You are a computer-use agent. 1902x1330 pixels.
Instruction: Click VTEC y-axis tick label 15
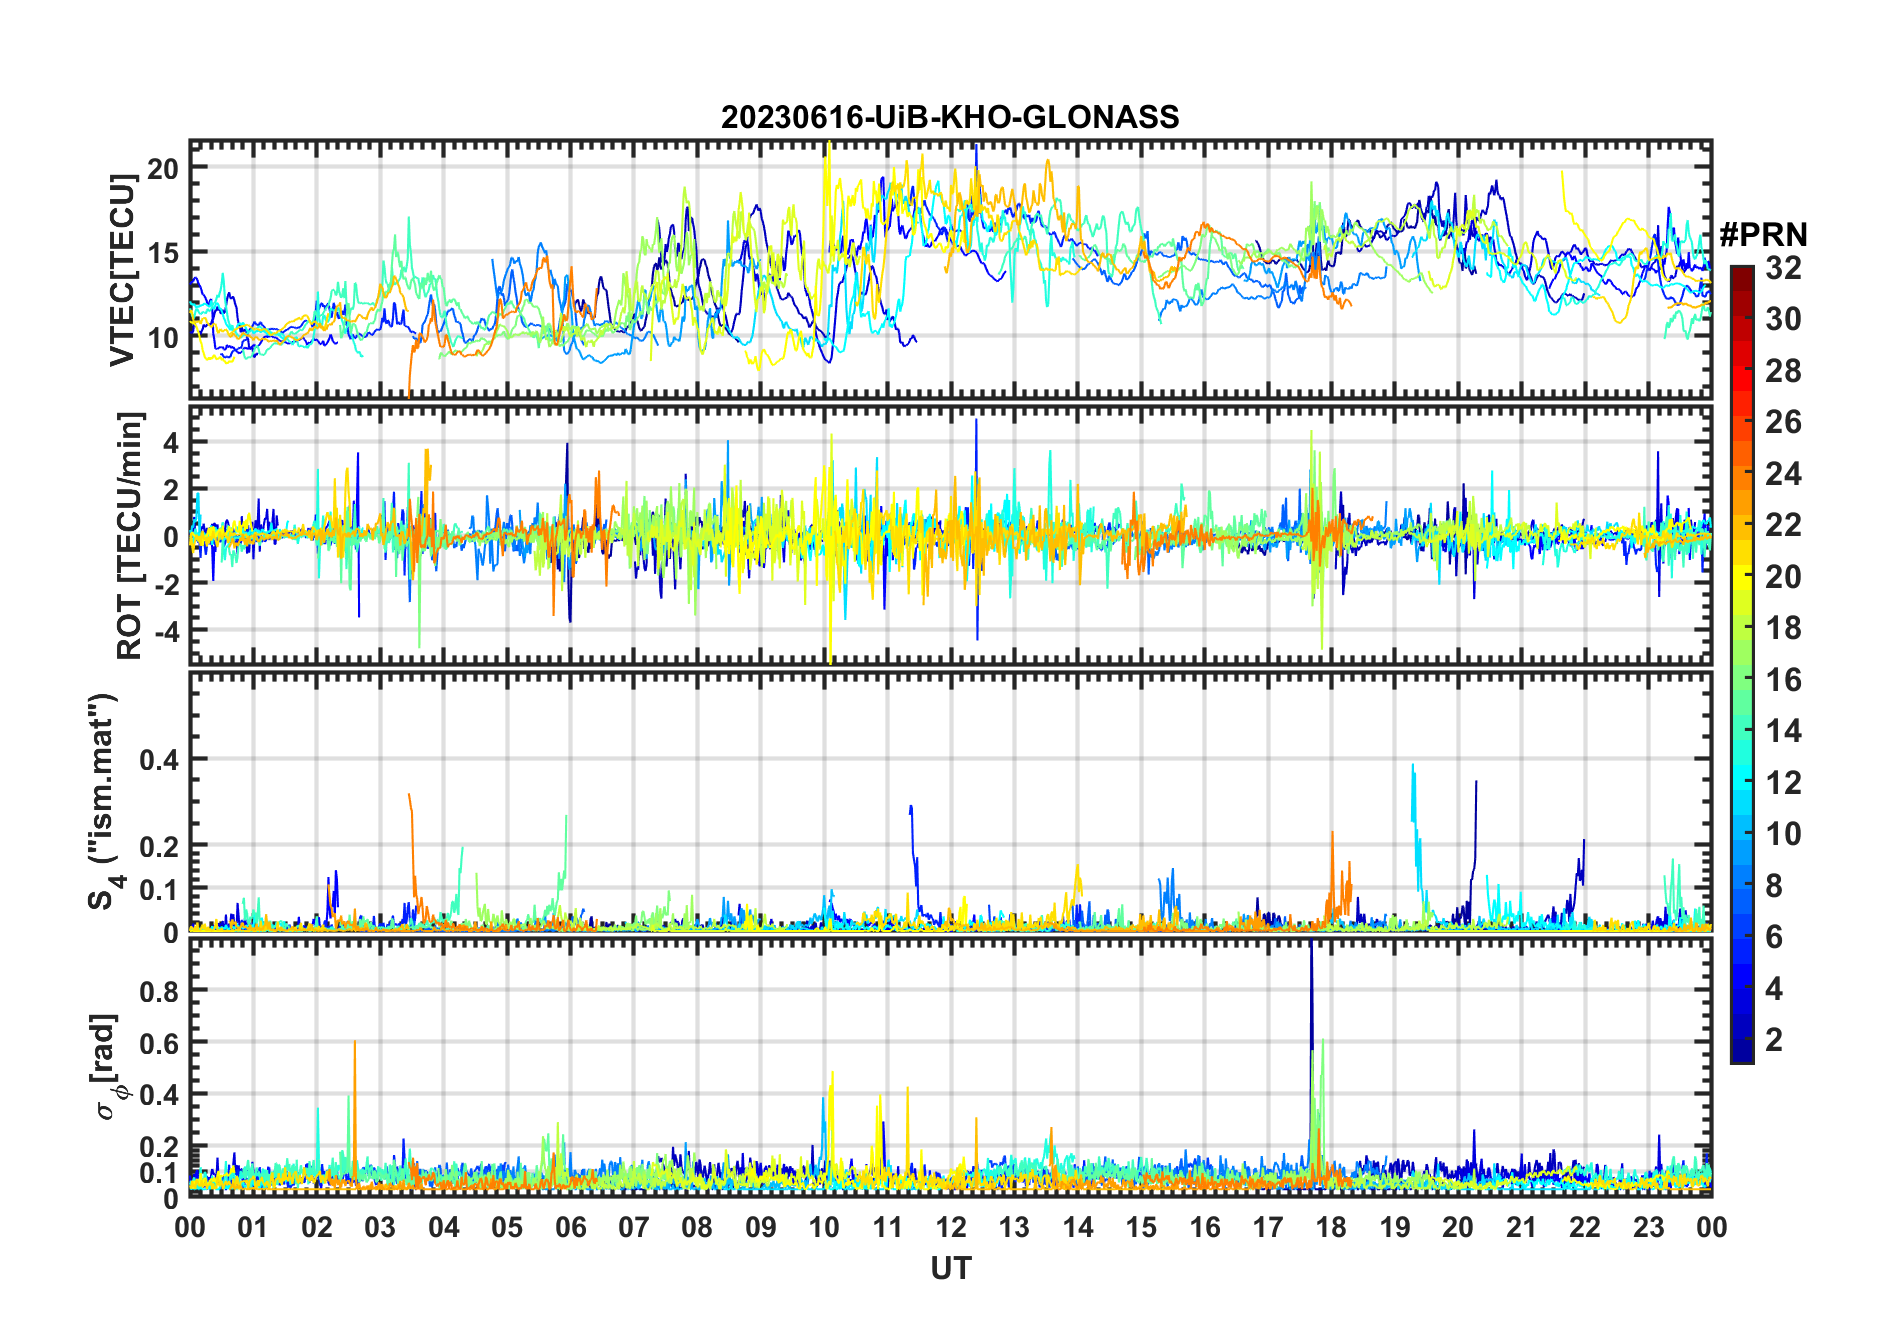(163, 253)
